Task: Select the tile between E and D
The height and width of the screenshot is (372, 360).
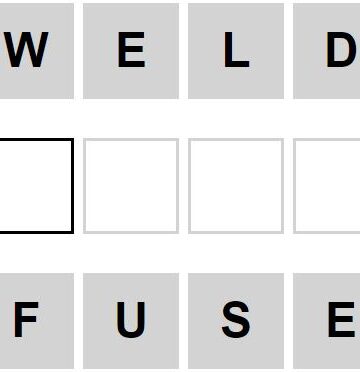Action: pyautogui.click(x=236, y=51)
